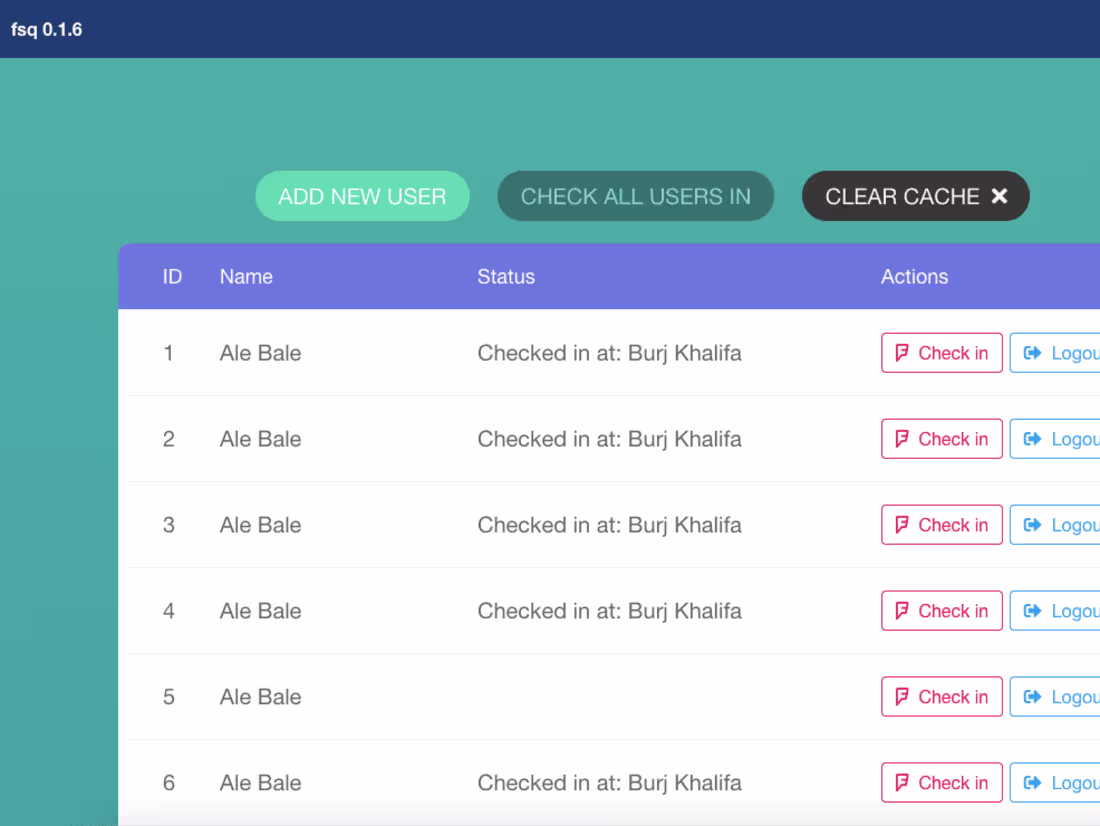Click the flag icon on row 1's Check in button
The image size is (1100, 826).
tap(900, 353)
